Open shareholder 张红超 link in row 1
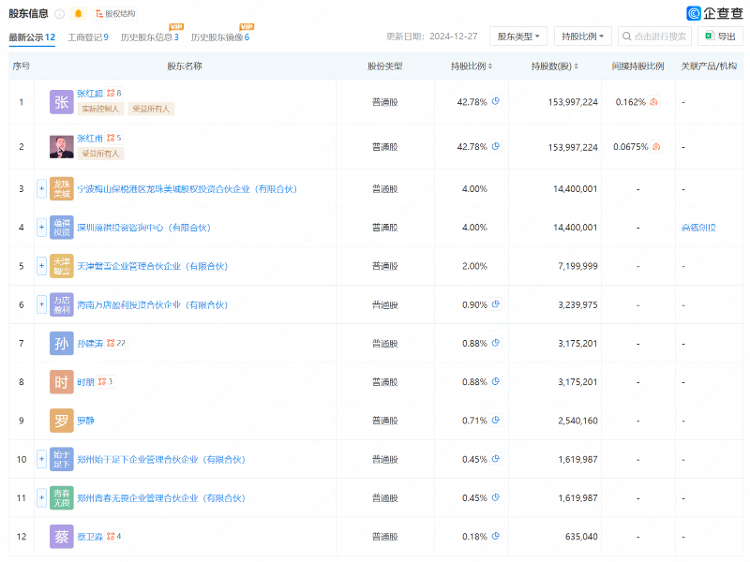 pyautogui.click(x=90, y=93)
